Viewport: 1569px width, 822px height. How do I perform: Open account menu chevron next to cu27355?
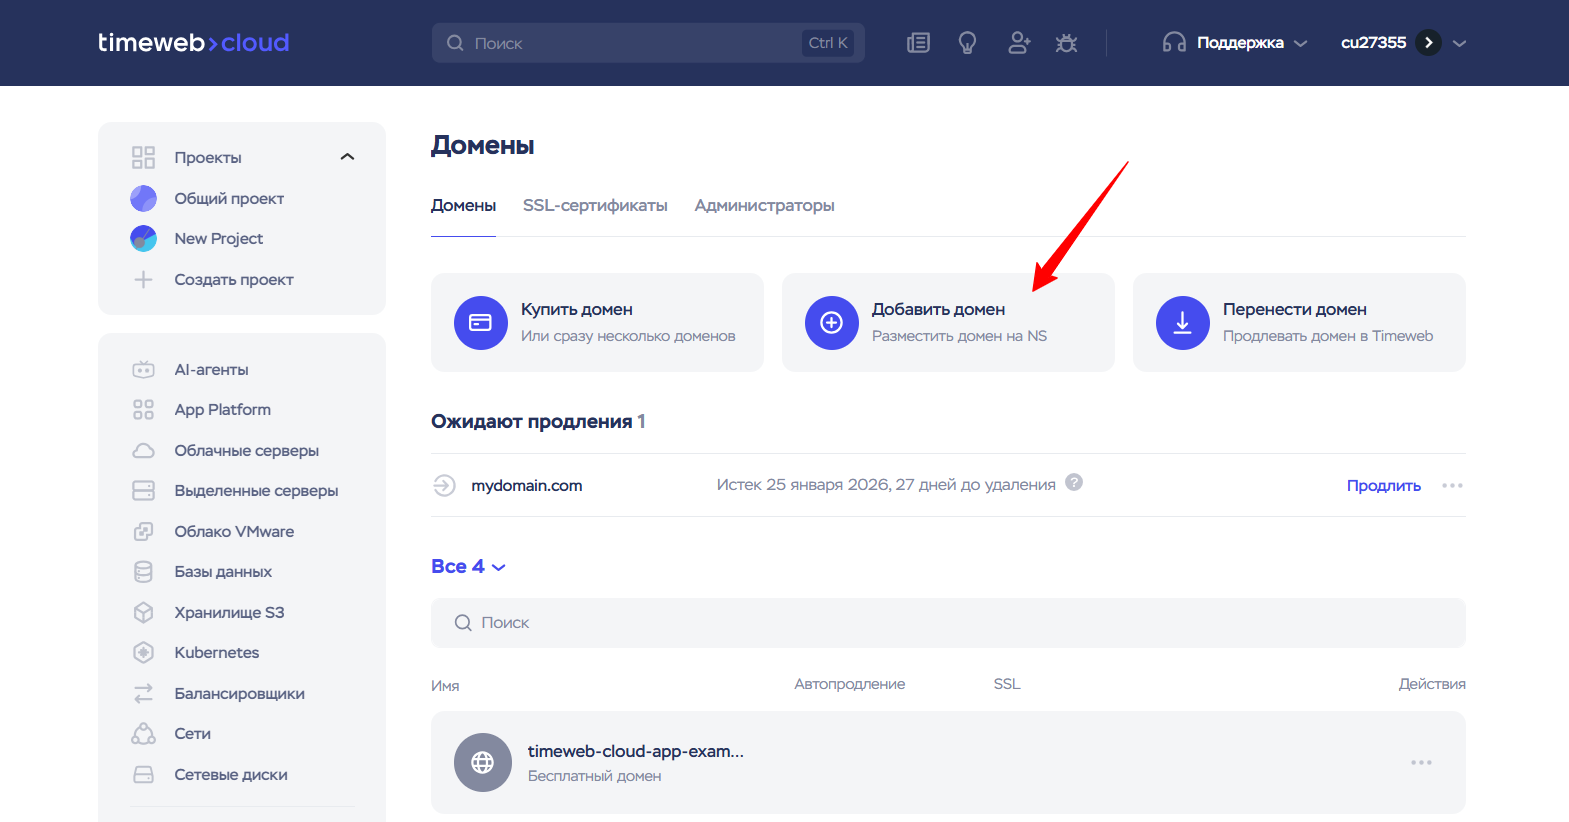pos(1459,43)
